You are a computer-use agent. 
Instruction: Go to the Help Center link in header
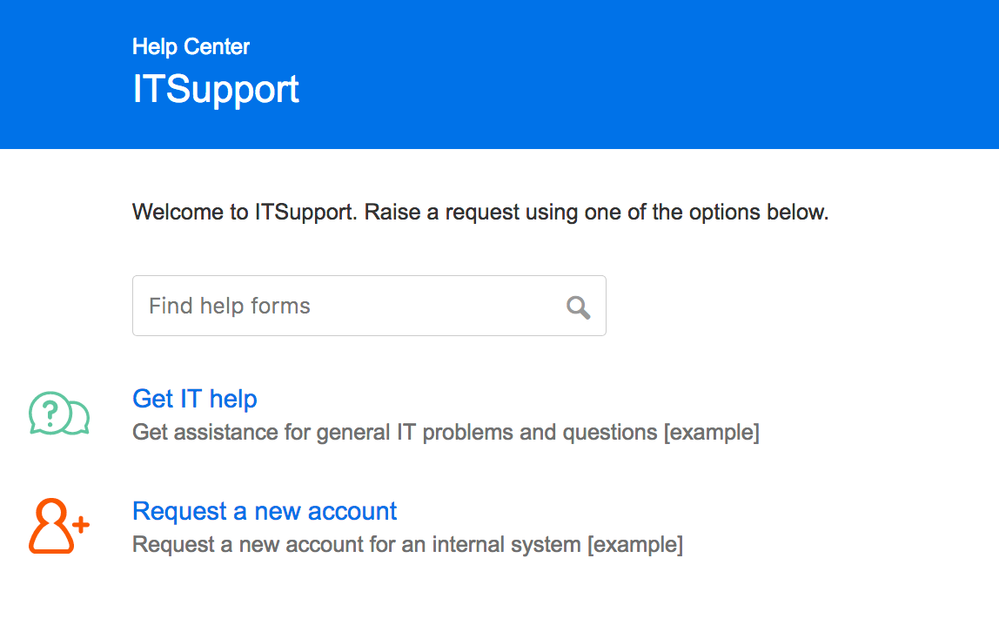point(190,46)
